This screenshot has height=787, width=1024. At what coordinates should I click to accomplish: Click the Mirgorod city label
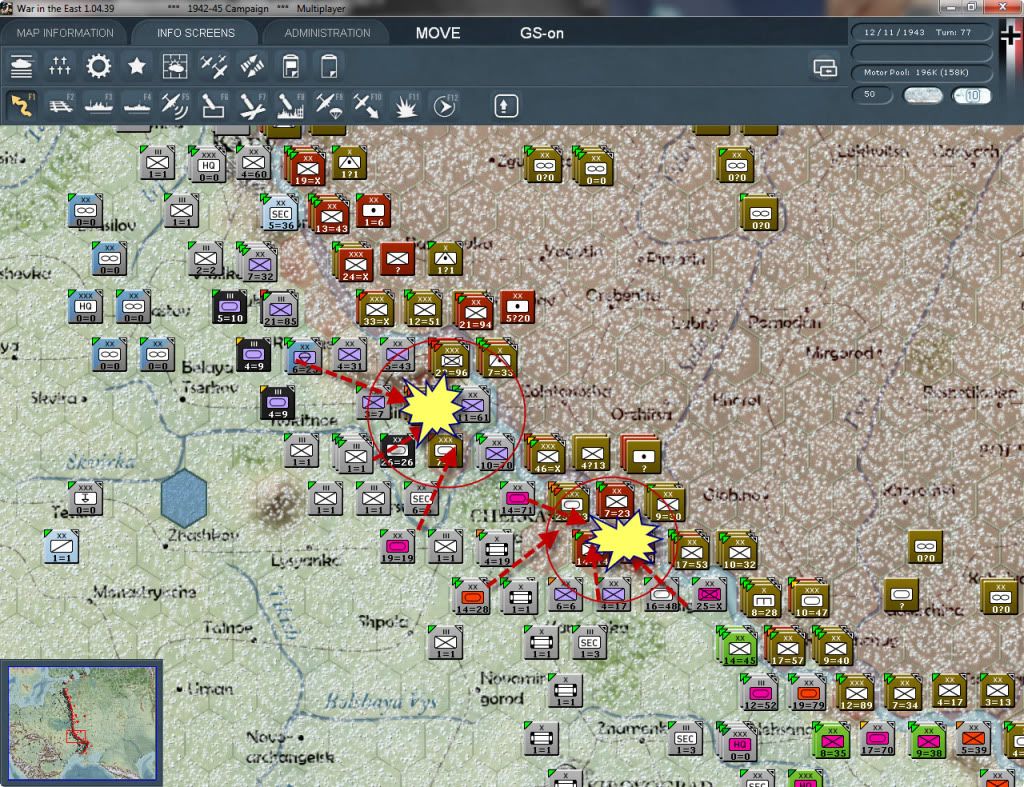coord(841,353)
